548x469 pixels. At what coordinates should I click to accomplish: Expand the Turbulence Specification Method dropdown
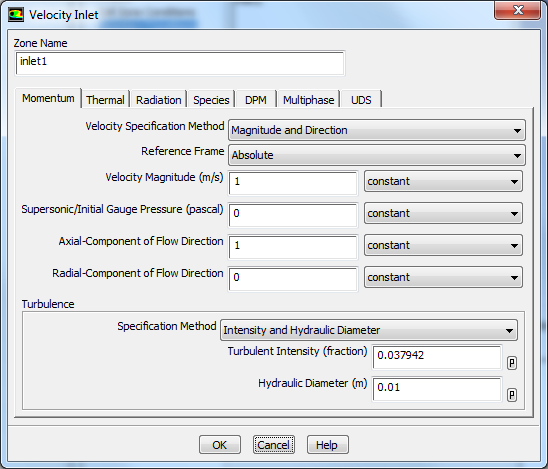(x=369, y=330)
